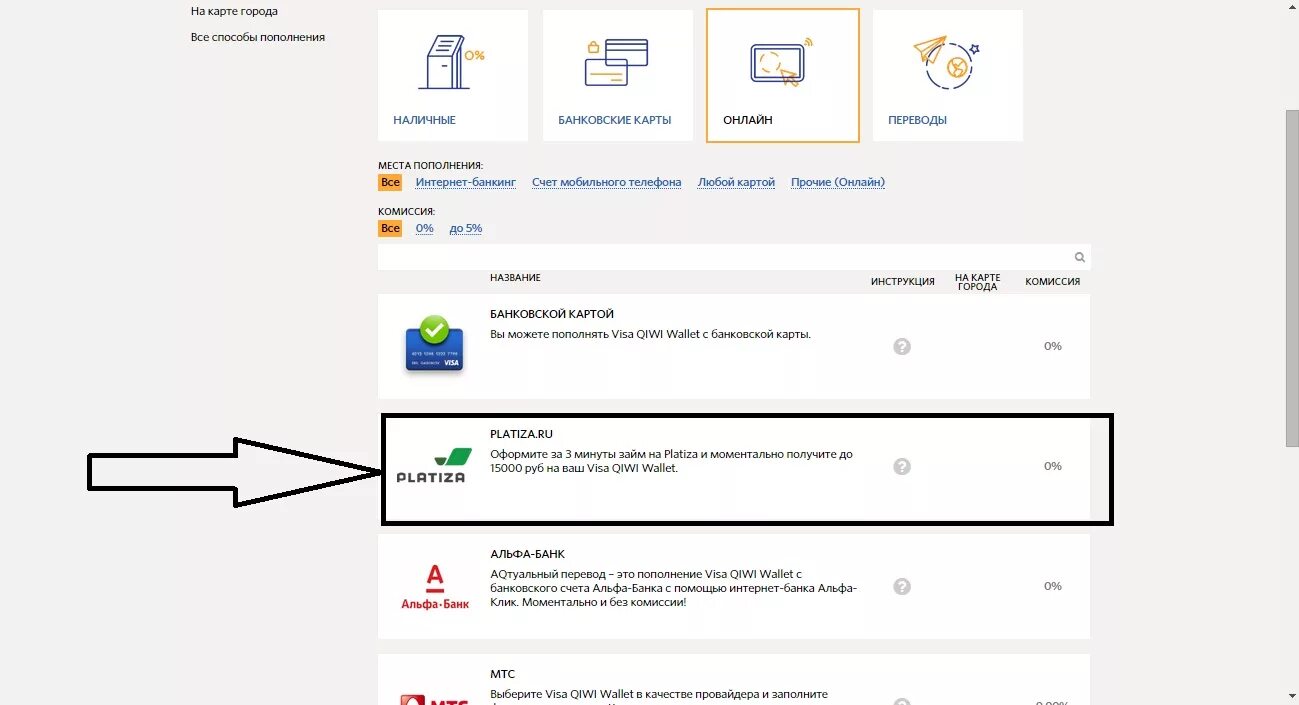Click the НА КАРТЕ ГОРОДА column header
The height and width of the screenshot is (705, 1299).
tap(977, 282)
